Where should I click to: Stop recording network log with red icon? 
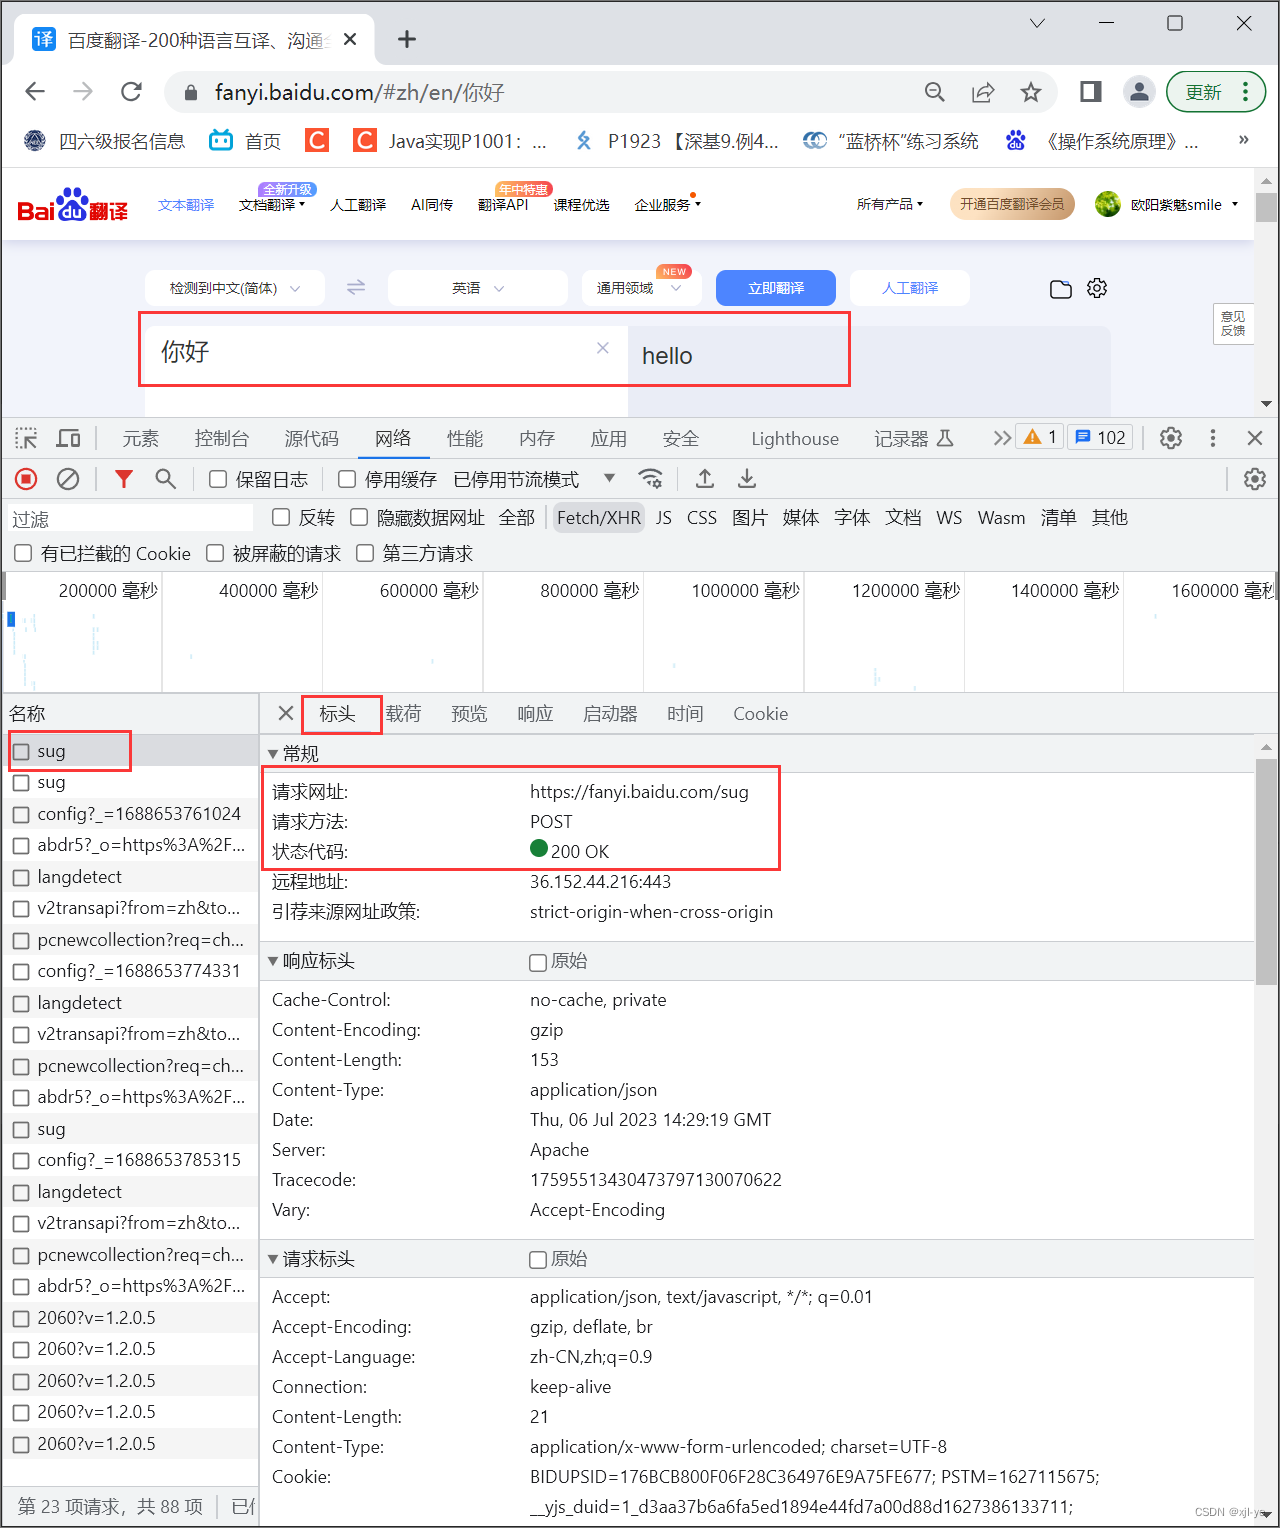[x=26, y=479]
